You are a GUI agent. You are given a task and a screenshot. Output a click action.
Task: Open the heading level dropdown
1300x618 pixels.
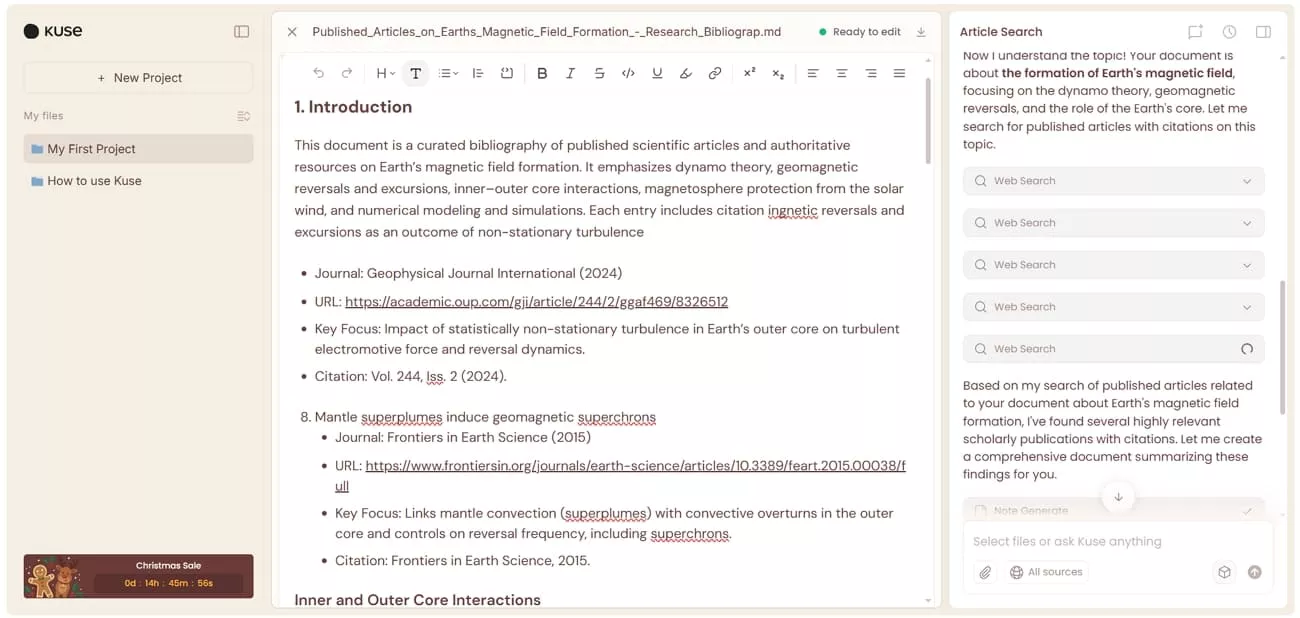(383, 72)
